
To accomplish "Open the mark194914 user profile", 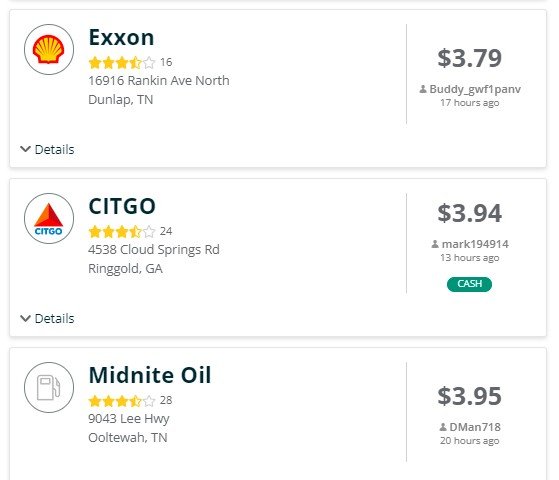I will click(x=475, y=244).
